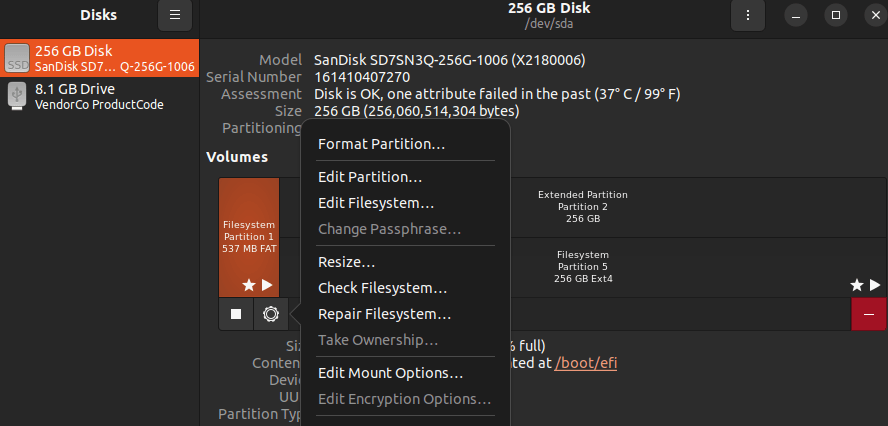Select the Partition 5 256 GB Ext4 volume
This screenshot has height=426, width=888.
(583, 267)
